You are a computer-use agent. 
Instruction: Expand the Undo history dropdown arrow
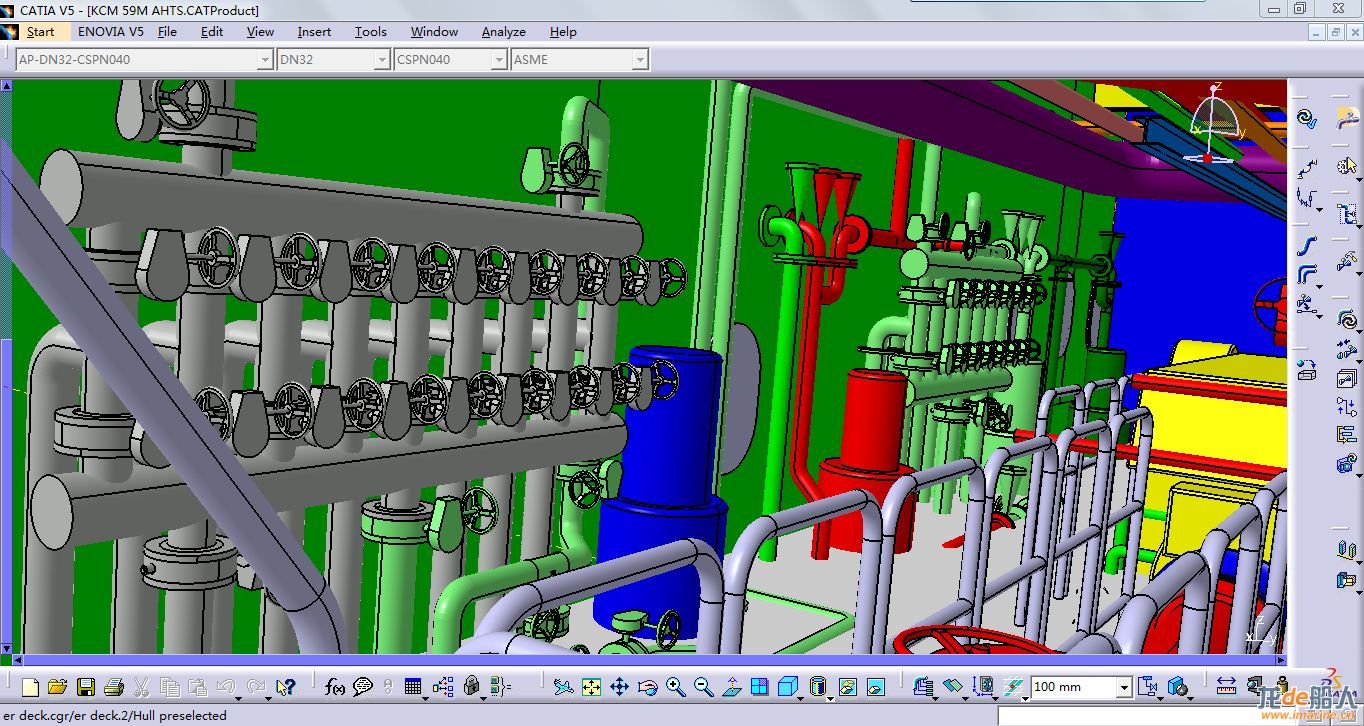[239, 697]
